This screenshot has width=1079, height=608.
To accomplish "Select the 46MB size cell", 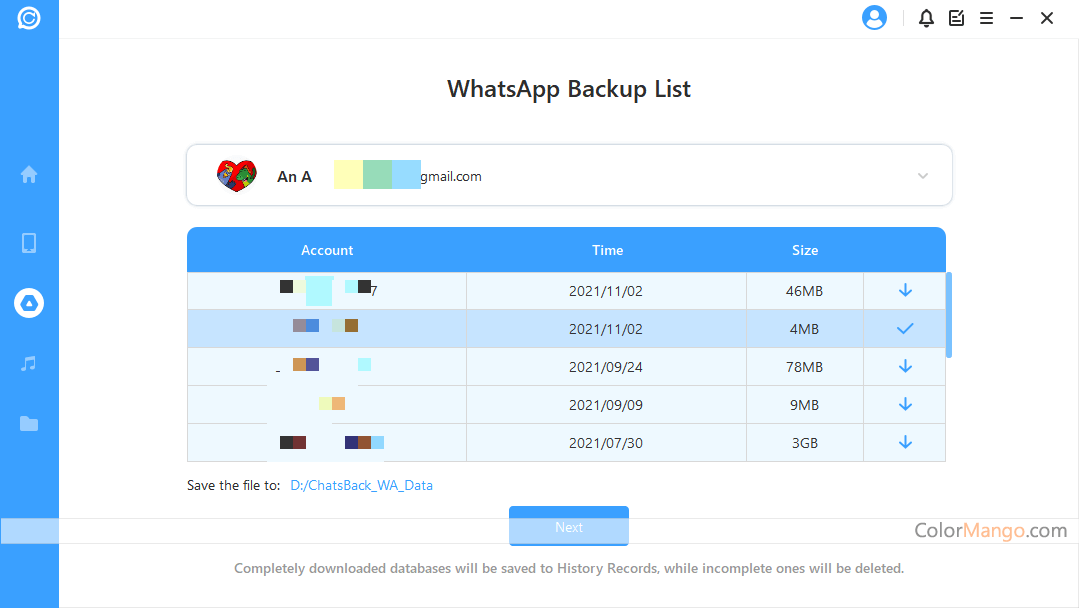I will tap(804, 291).
